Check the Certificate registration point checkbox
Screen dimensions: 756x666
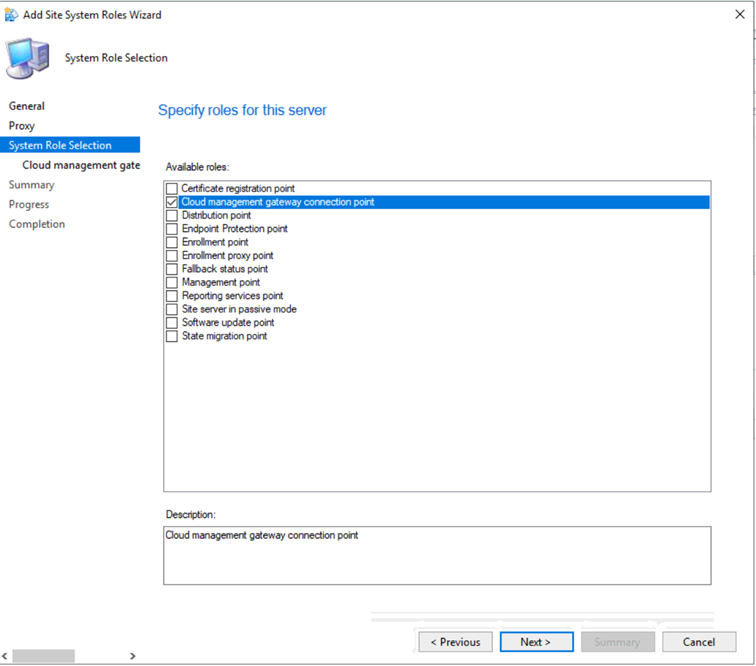click(x=172, y=189)
